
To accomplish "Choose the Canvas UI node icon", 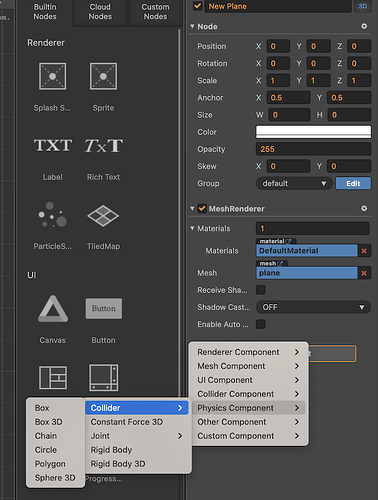I will point(53,309).
